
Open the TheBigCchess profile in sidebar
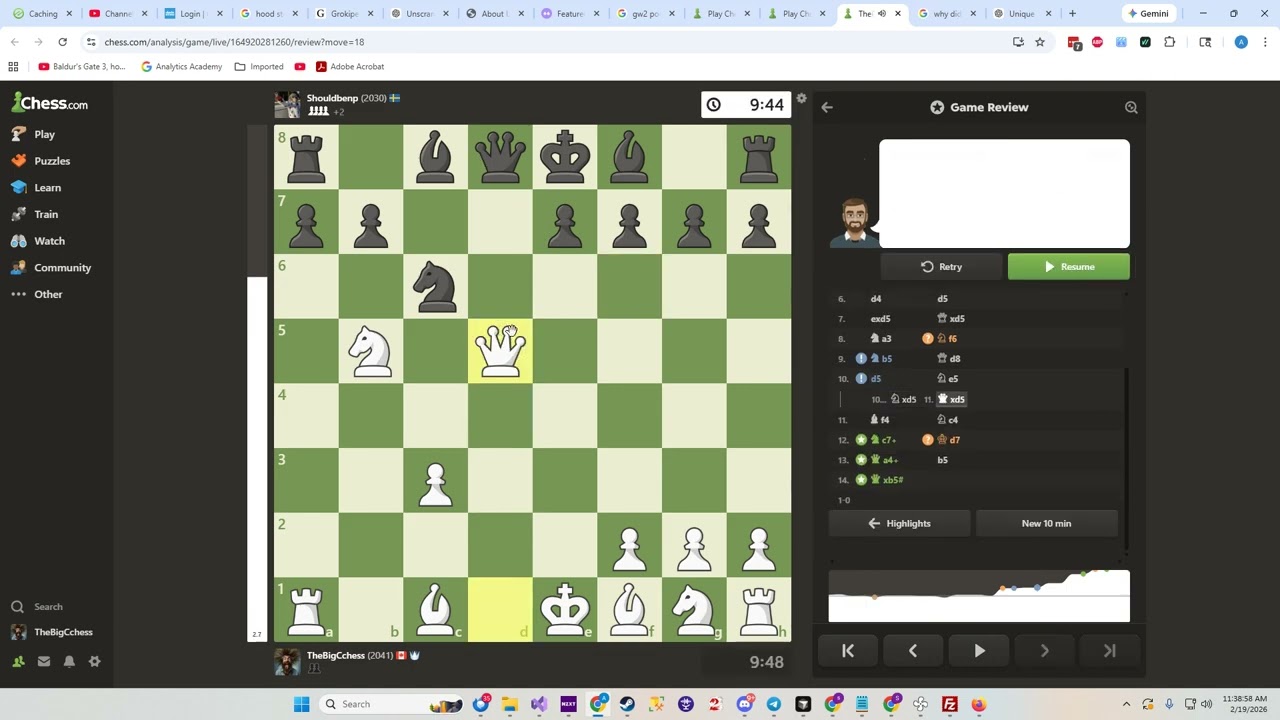[x=52, y=632]
